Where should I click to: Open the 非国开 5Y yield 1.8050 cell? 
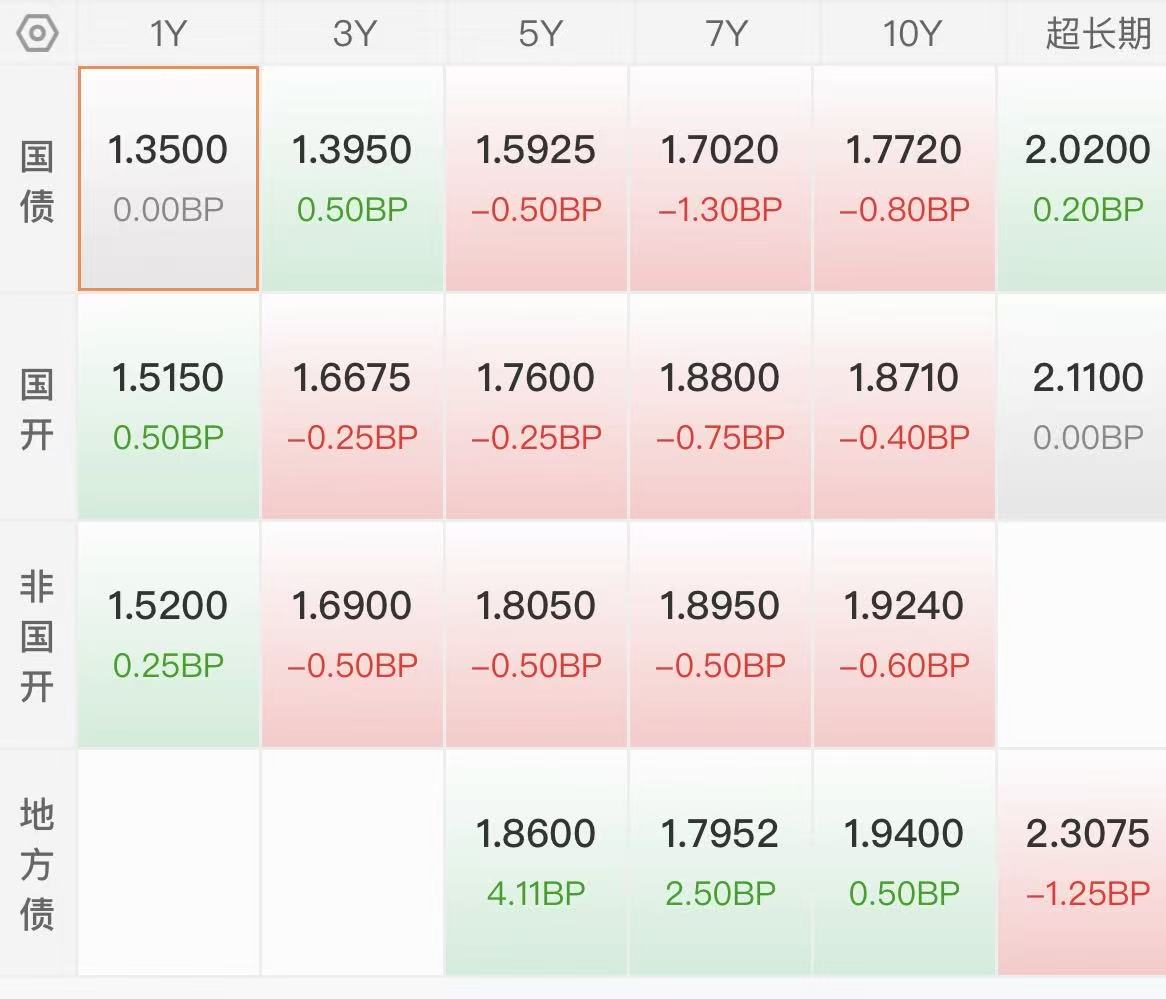(536, 634)
